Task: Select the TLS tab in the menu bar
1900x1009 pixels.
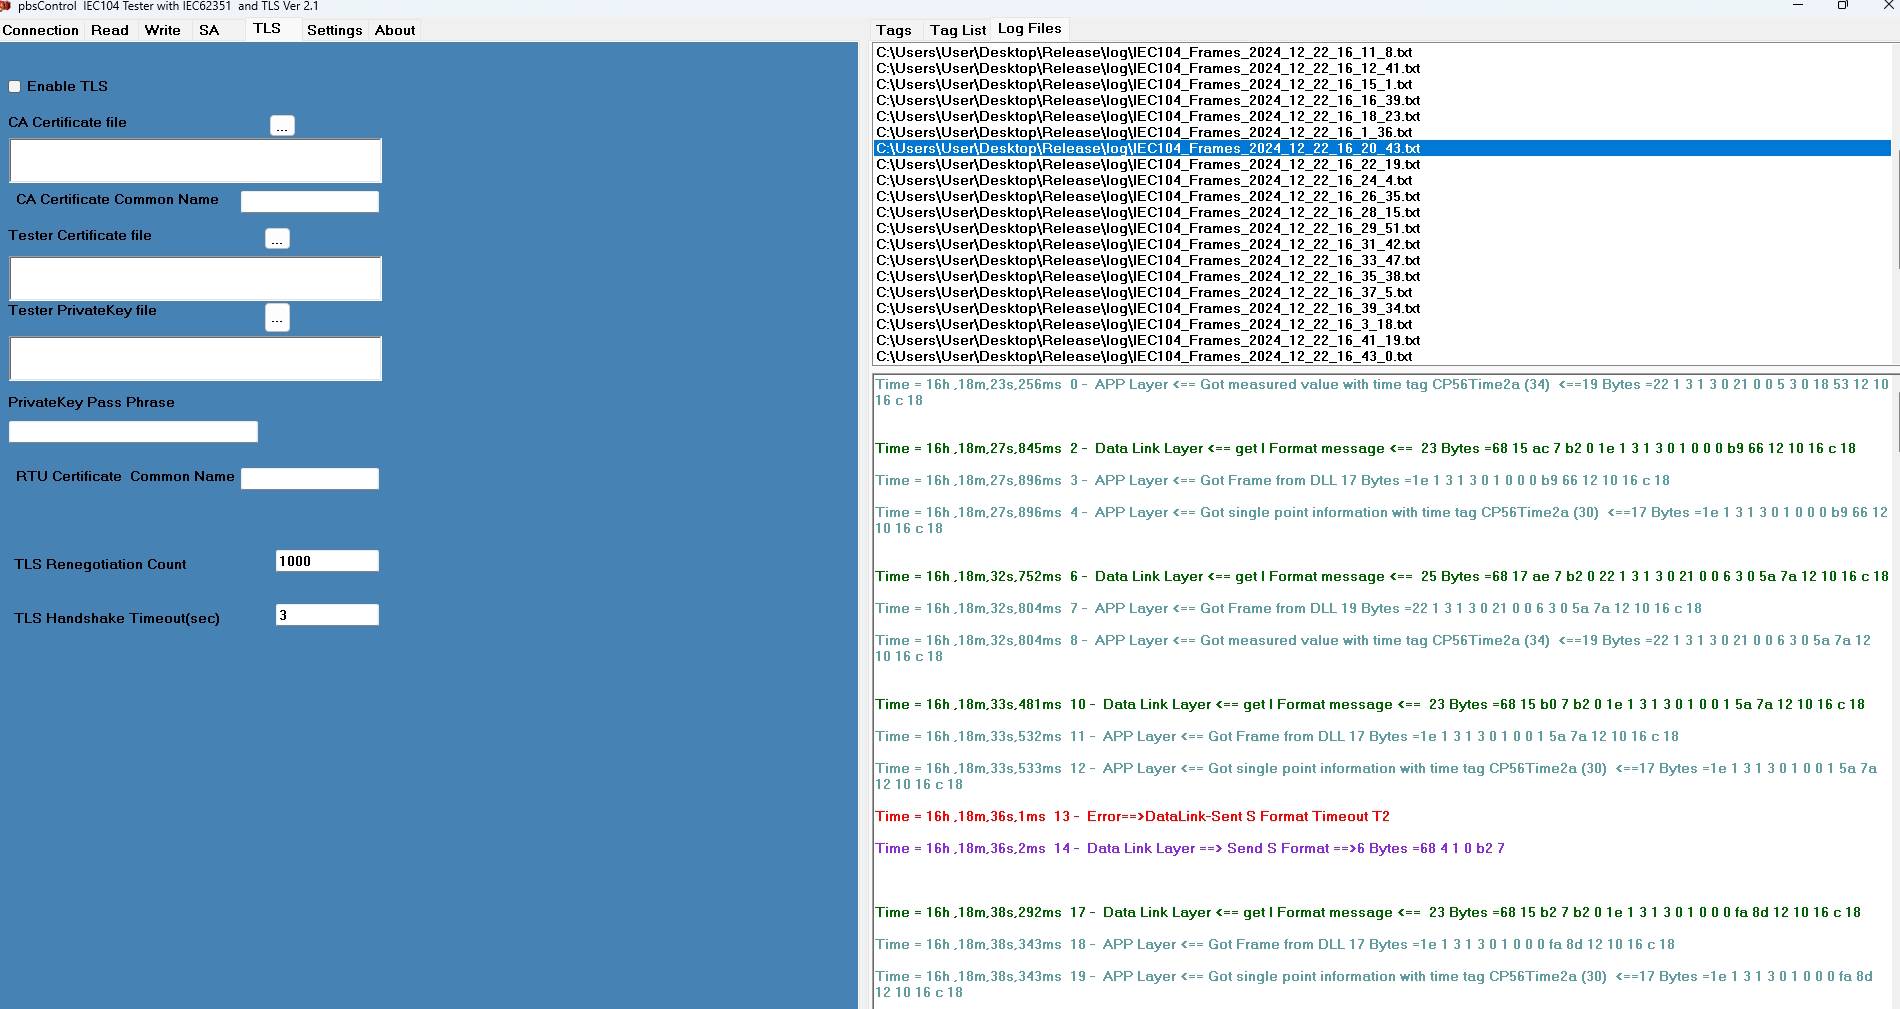Action: 265,28
